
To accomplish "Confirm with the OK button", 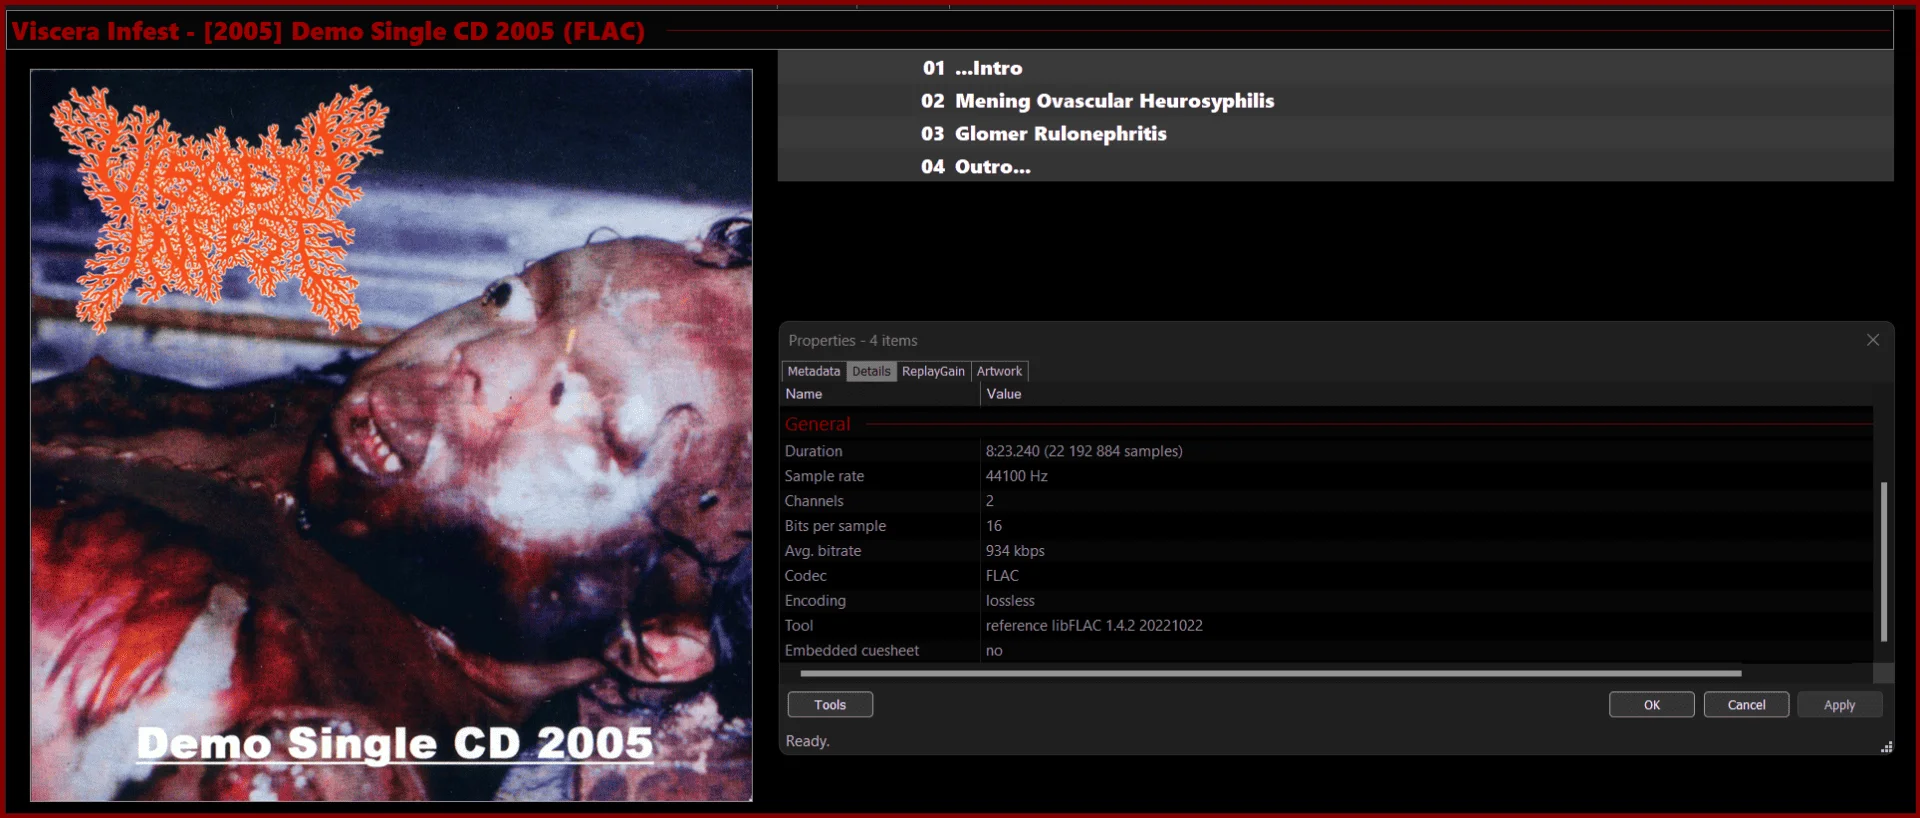I will click(1652, 705).
